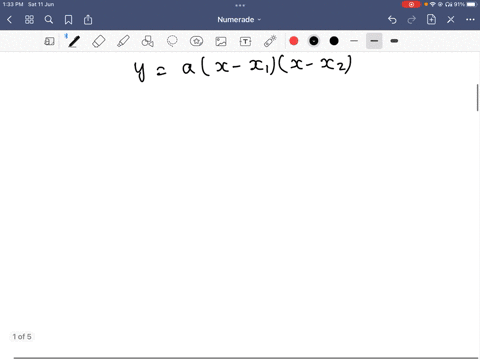Select the Text box tool
This screenshot has height=360, width=480.
tap(245, 41)
